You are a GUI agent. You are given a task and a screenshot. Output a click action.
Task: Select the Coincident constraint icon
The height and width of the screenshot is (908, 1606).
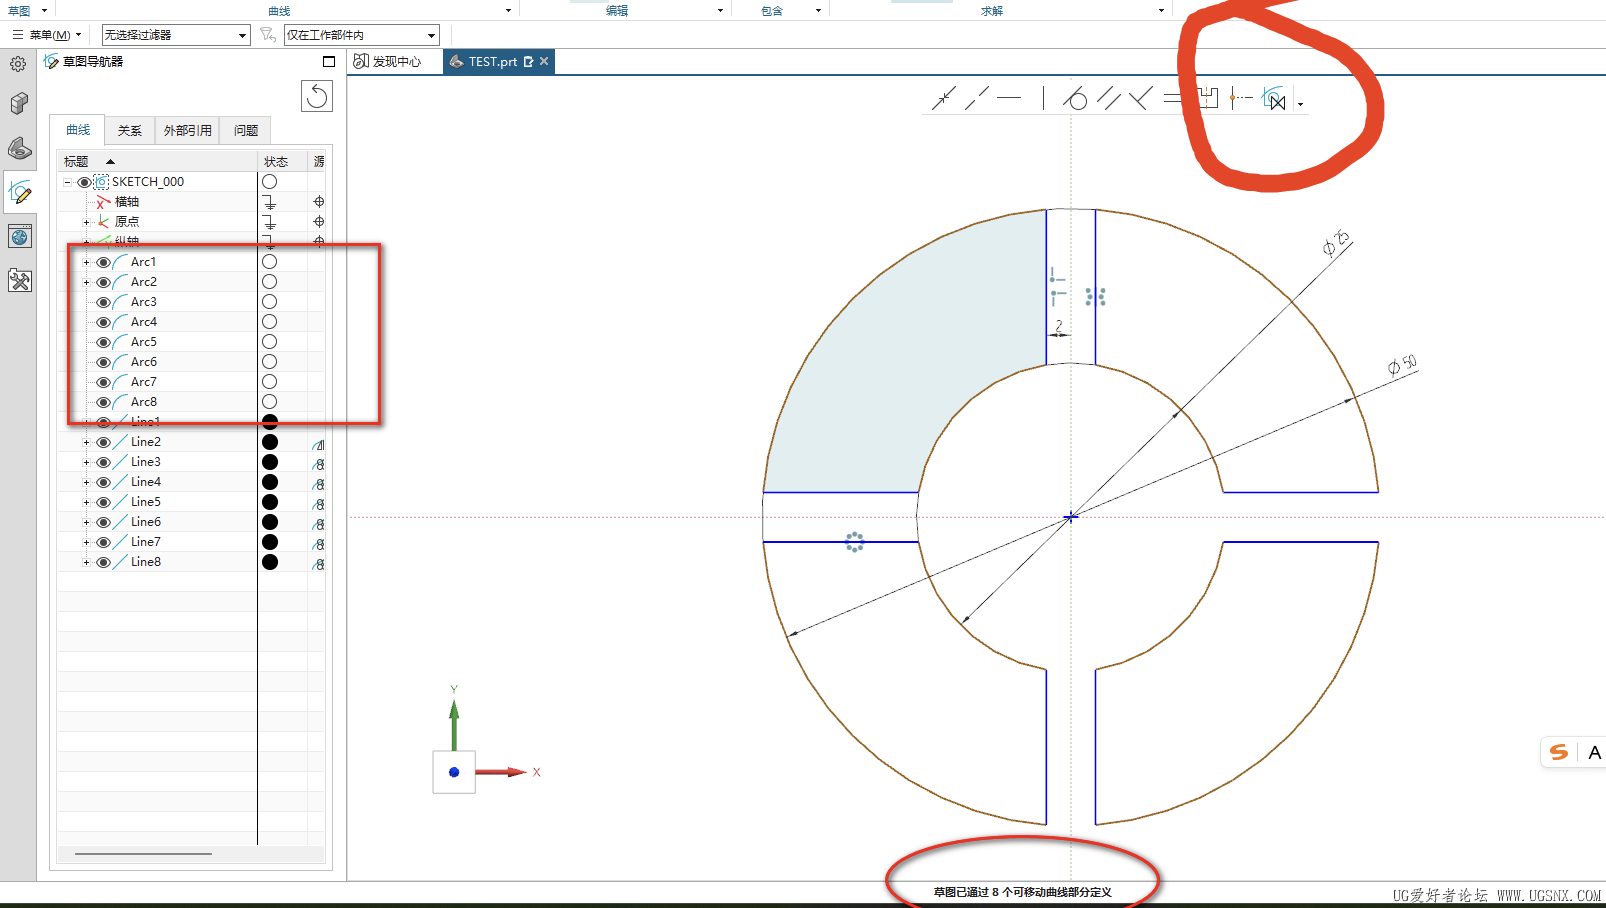[944, 98]
